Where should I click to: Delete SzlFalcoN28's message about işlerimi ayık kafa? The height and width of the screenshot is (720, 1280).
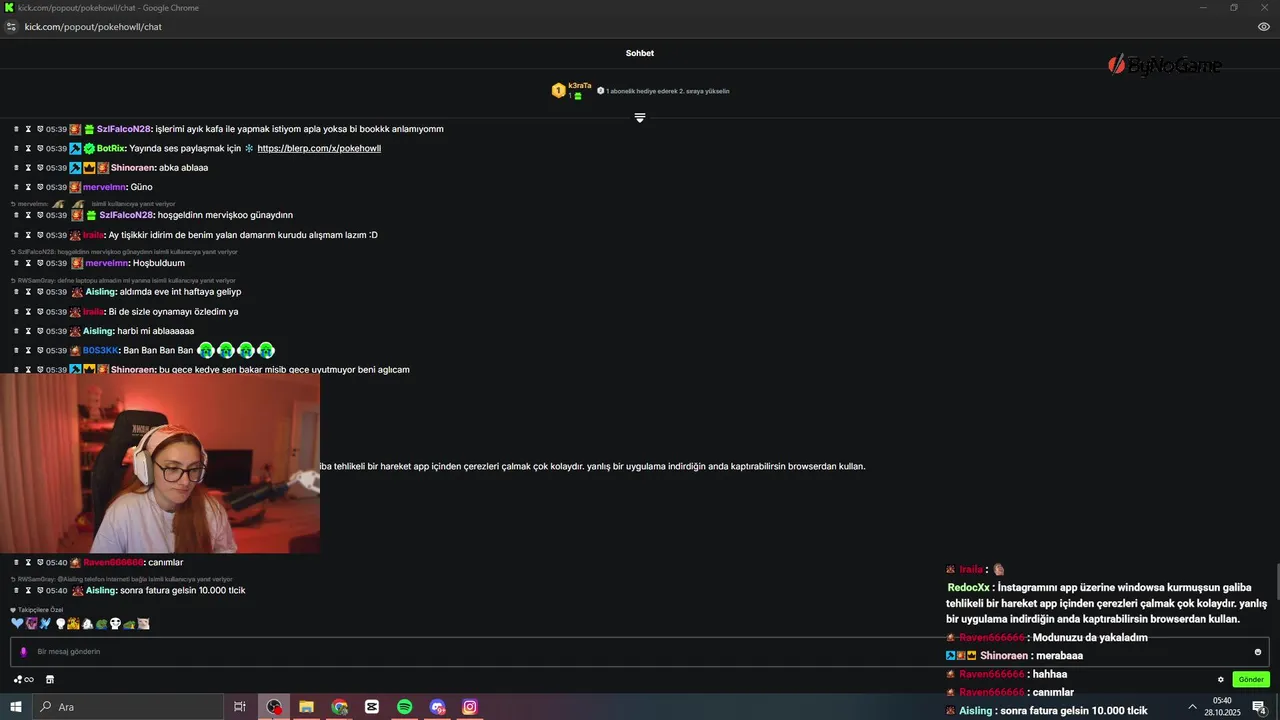click(16, 129)
